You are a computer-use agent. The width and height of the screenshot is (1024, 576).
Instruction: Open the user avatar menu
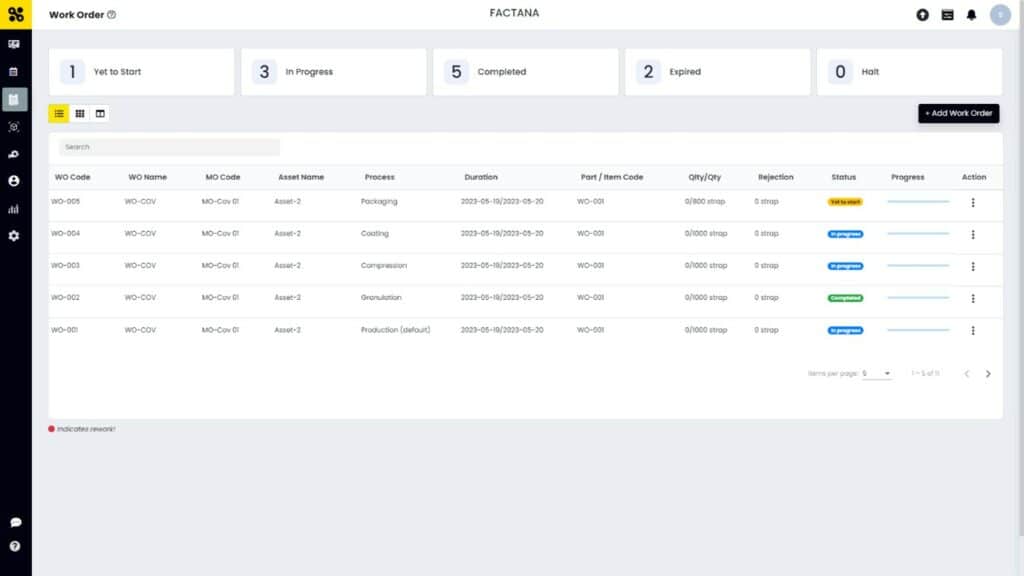pos(1000,14)
